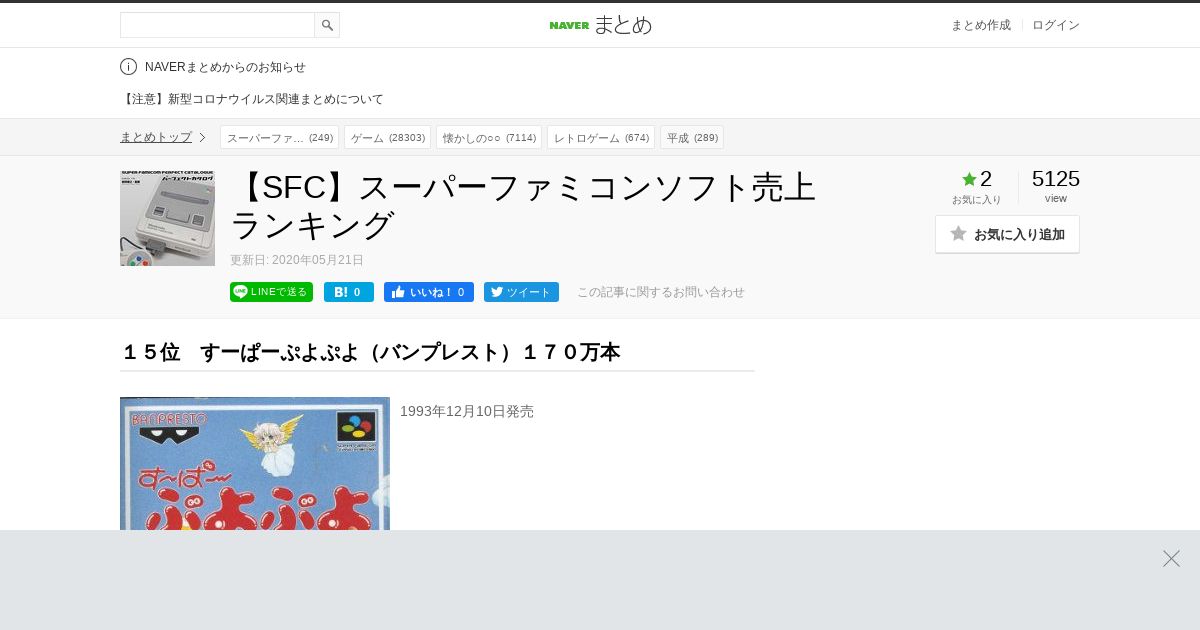Click the Hatena B! bookmark button
1200x630 pixels.
(x=349, y=292)
